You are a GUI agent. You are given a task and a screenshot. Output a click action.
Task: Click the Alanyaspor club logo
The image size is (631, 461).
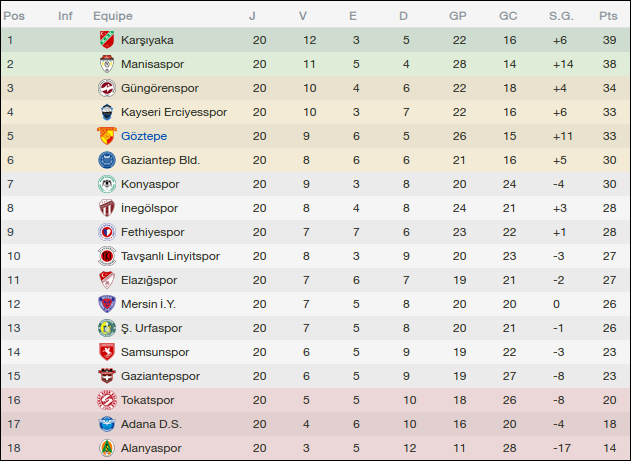(x=106, y=448)
